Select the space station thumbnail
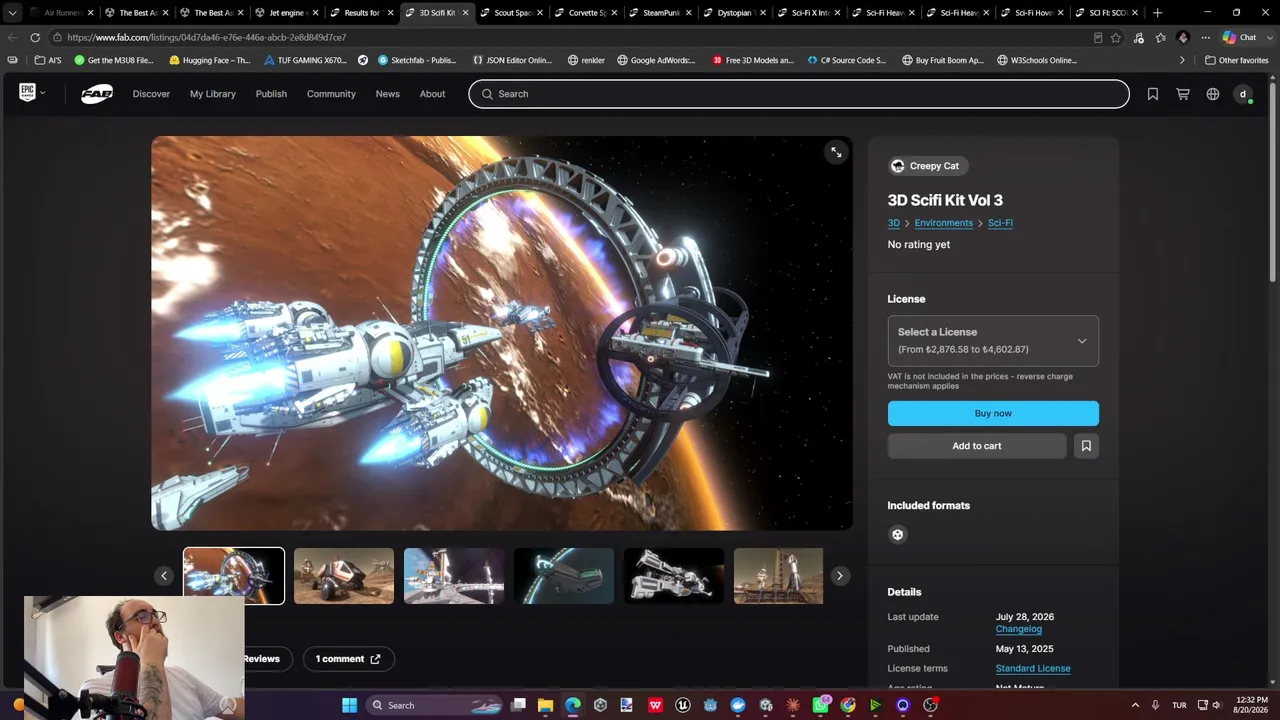1280x720 pixels. (454, 576)
